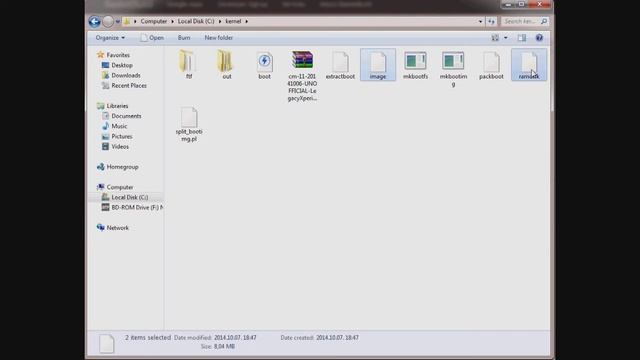Image resolution: width=640 pixels, height=360 pixels.
Task: Open the ftf folder
Action: 189,64
